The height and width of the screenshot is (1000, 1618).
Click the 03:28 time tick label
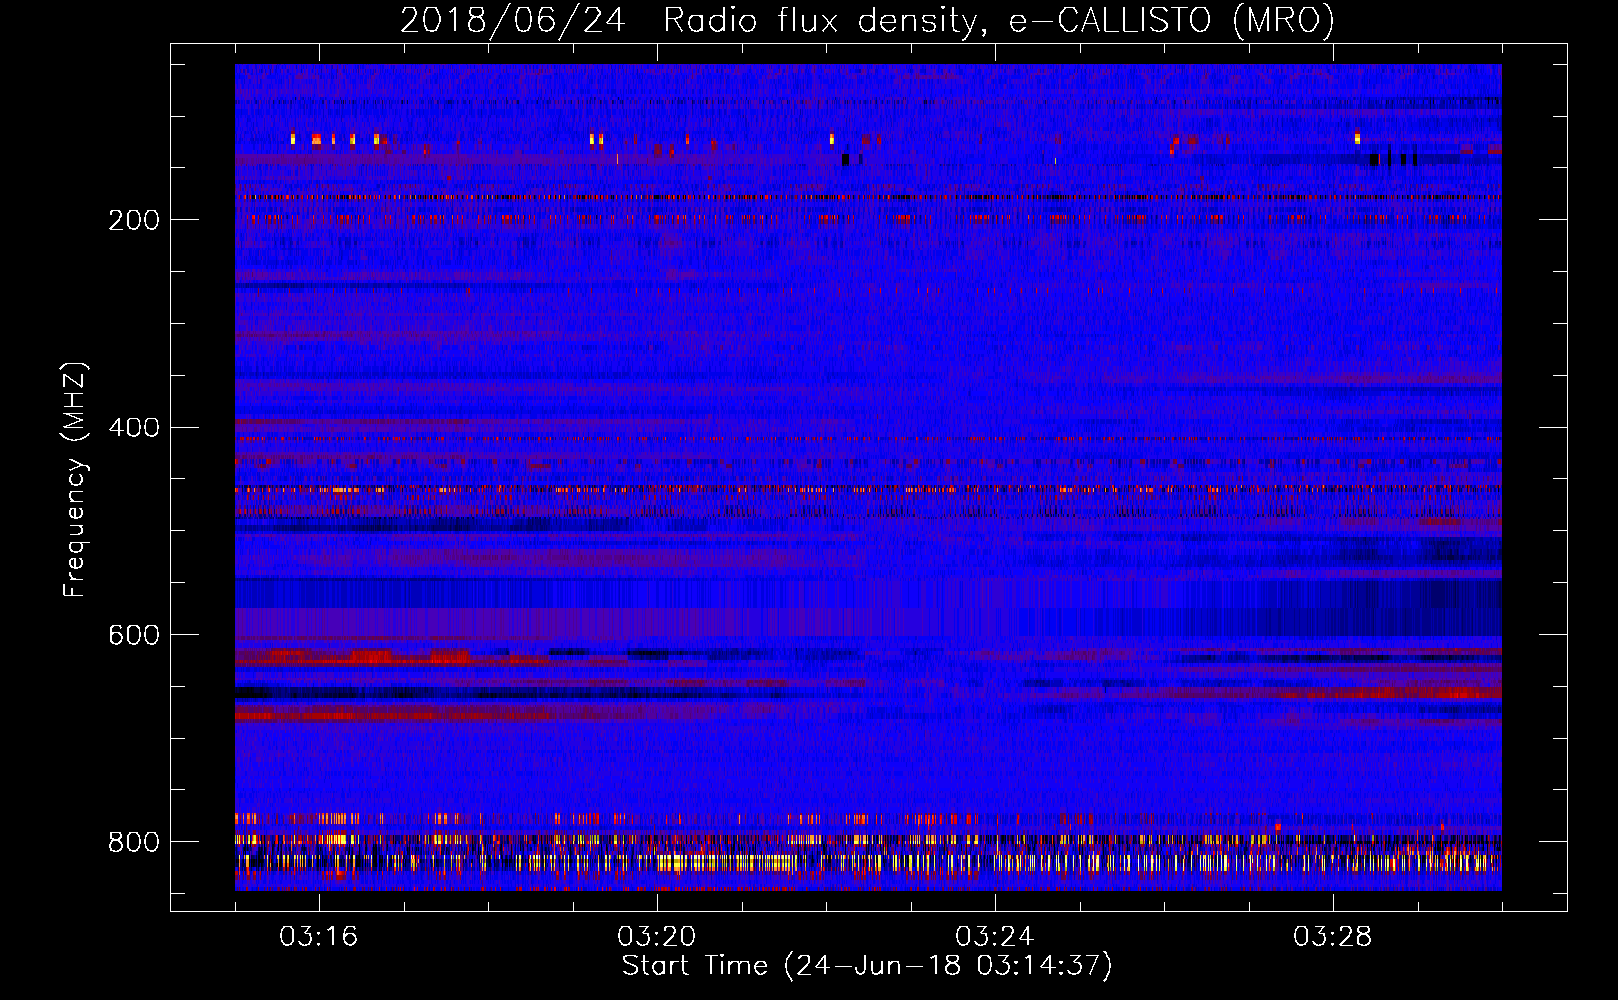point(1333,937)
